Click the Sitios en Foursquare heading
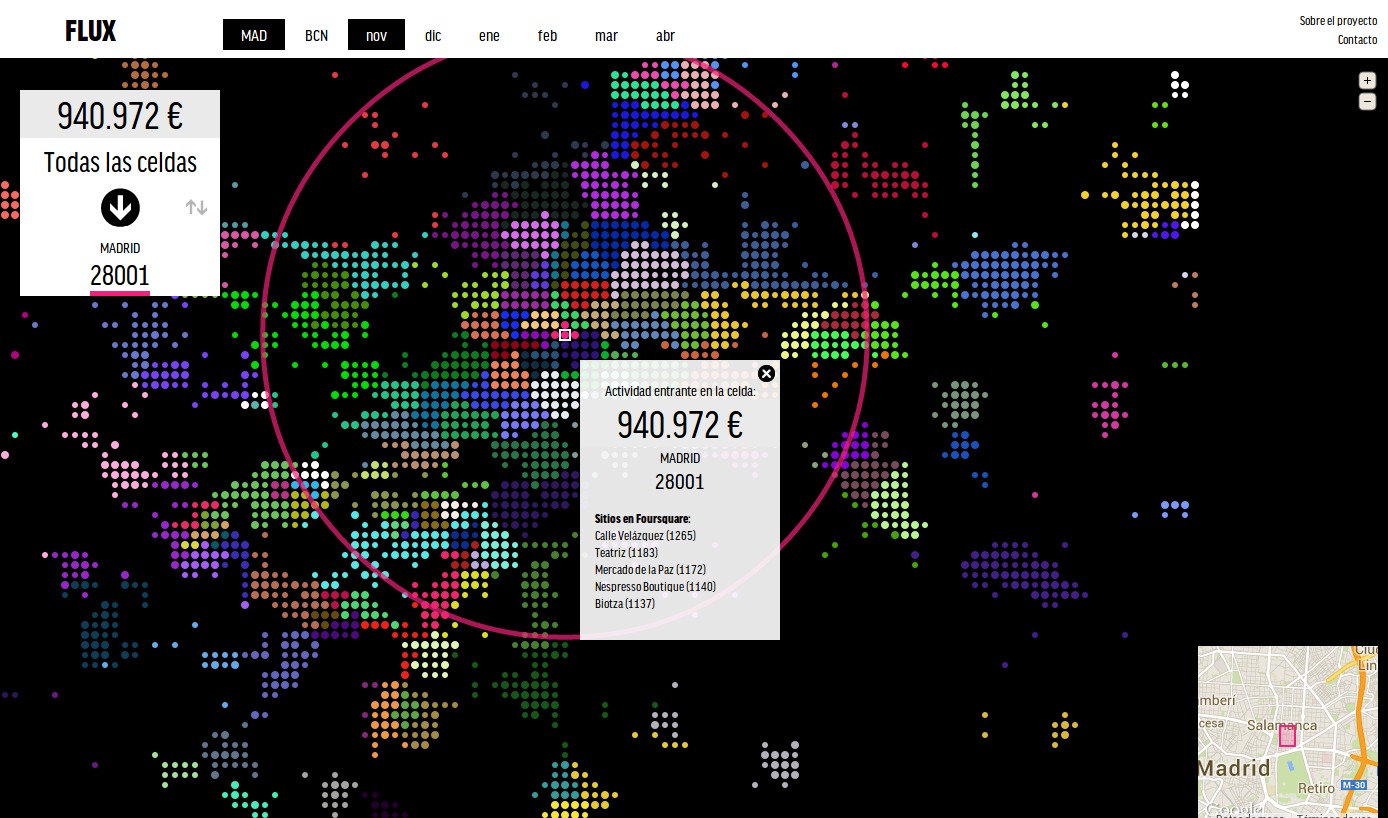This screenshot has height=818, width=1388. [642, 518]
